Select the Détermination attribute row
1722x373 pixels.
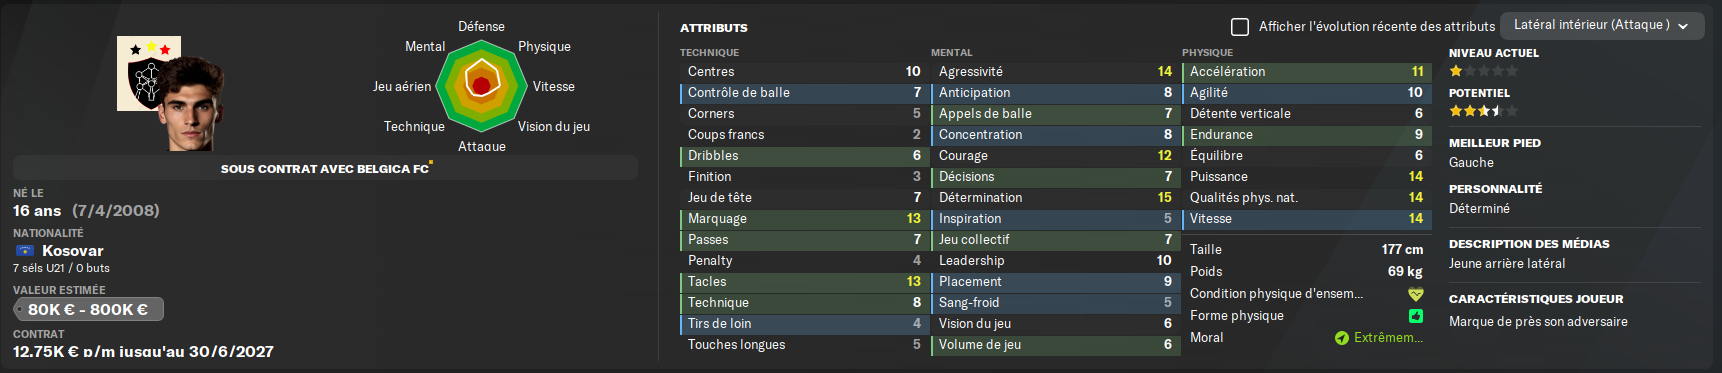(x=1054, y=198)
